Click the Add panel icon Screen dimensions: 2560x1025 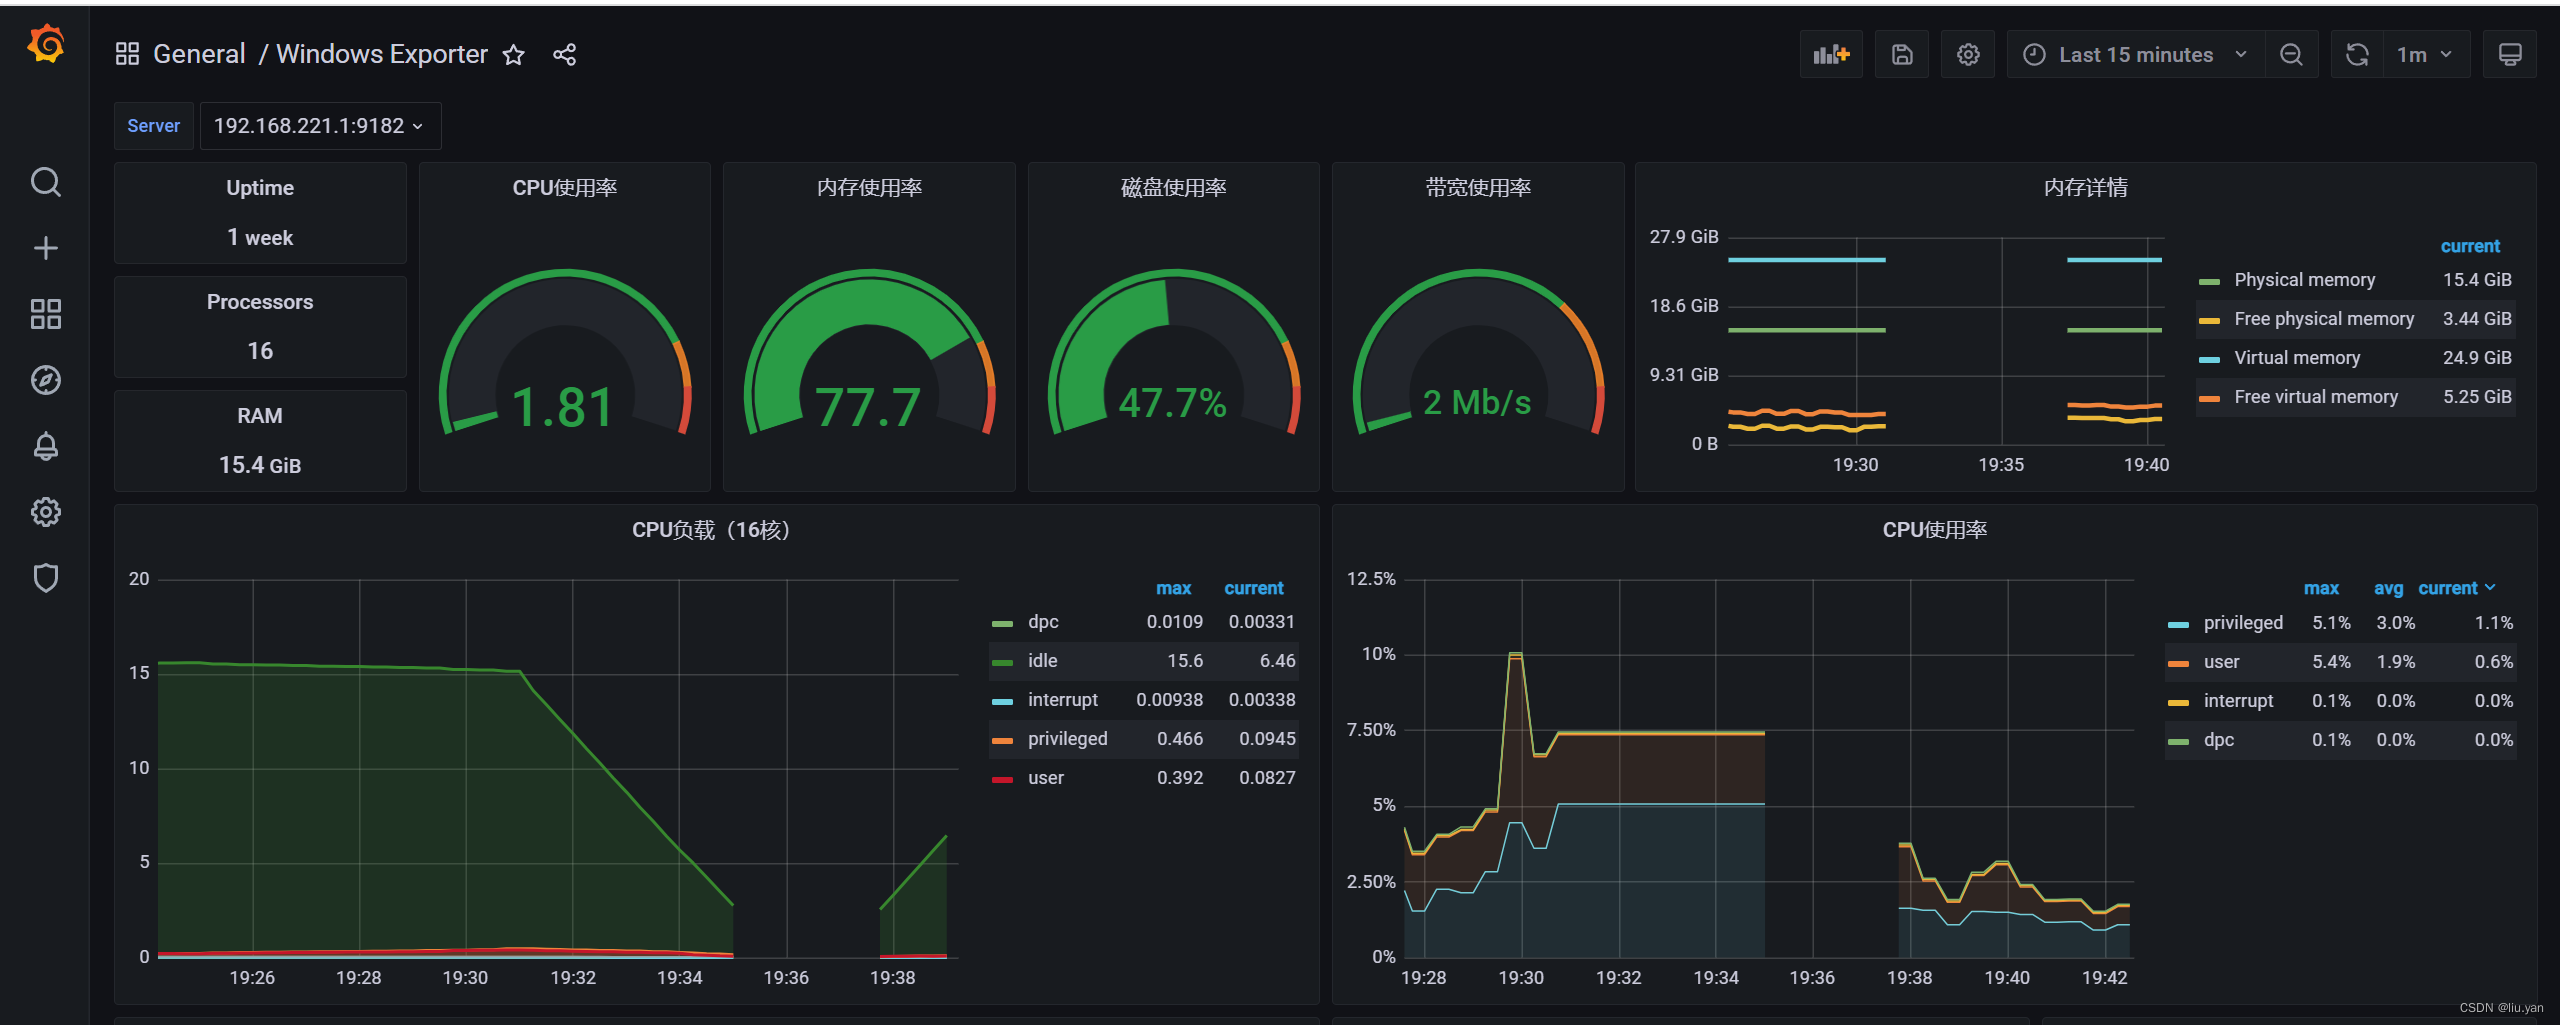(1831, 55)
